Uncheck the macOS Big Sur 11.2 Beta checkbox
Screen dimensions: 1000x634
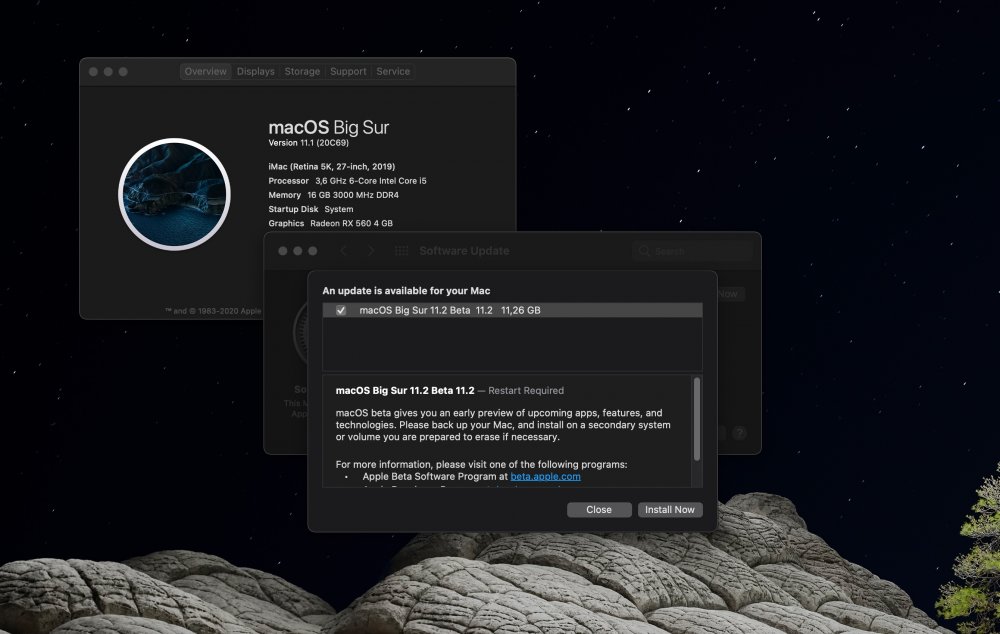click(x=341, y=311)
